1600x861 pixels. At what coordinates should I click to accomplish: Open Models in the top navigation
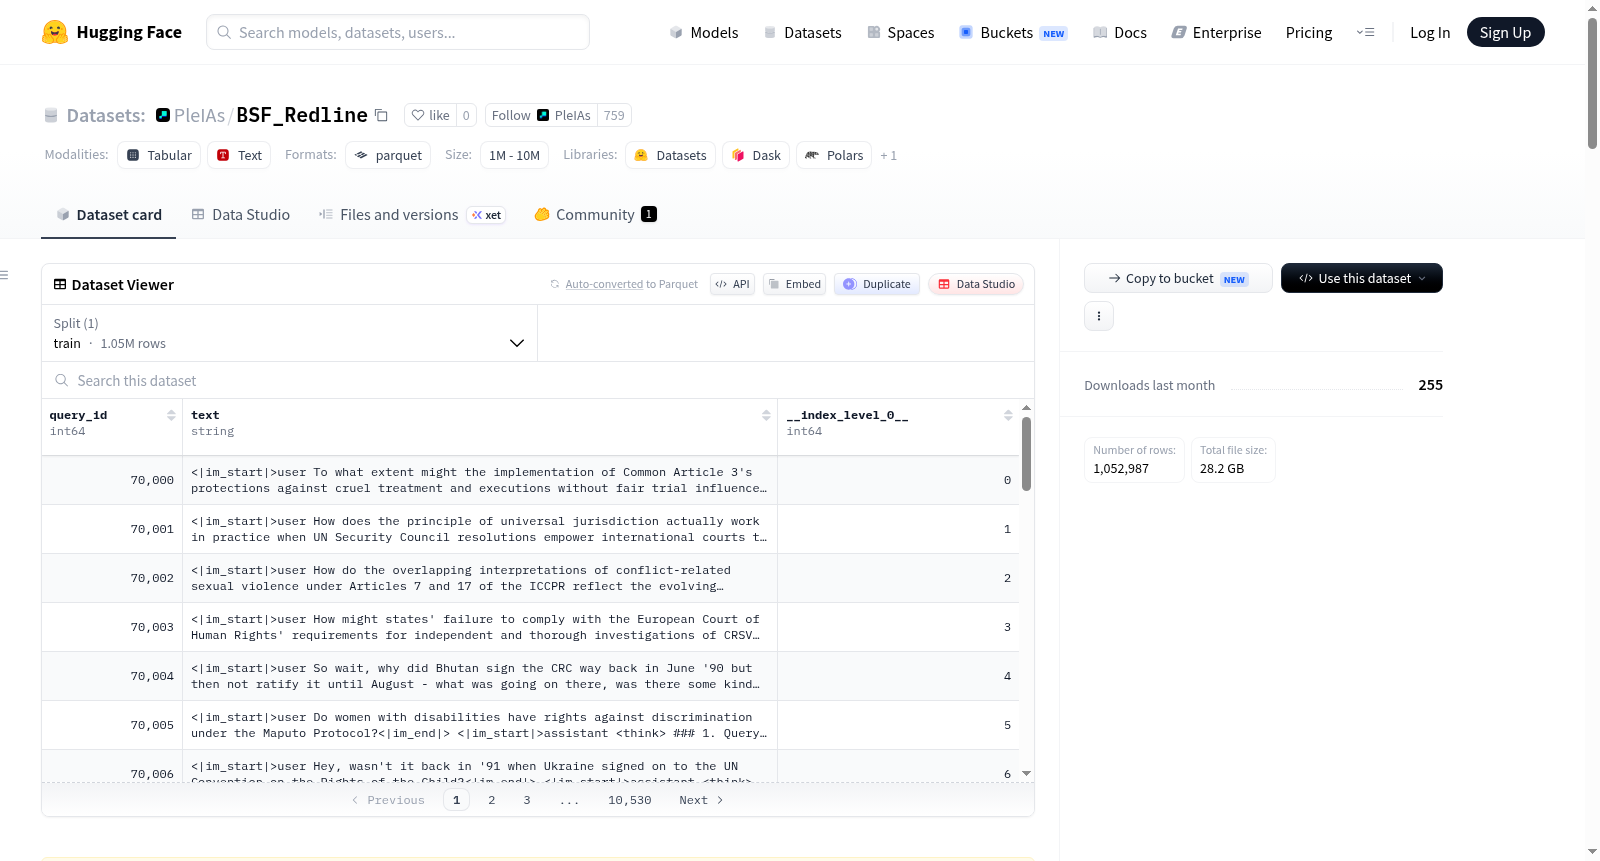[x=704, y=32]
